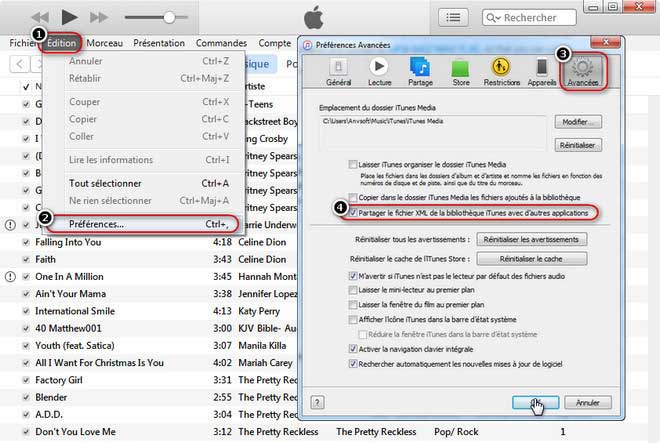660x443 pixels.
Task: Click the rewind (previous track) button
Action: click(39, 17)
